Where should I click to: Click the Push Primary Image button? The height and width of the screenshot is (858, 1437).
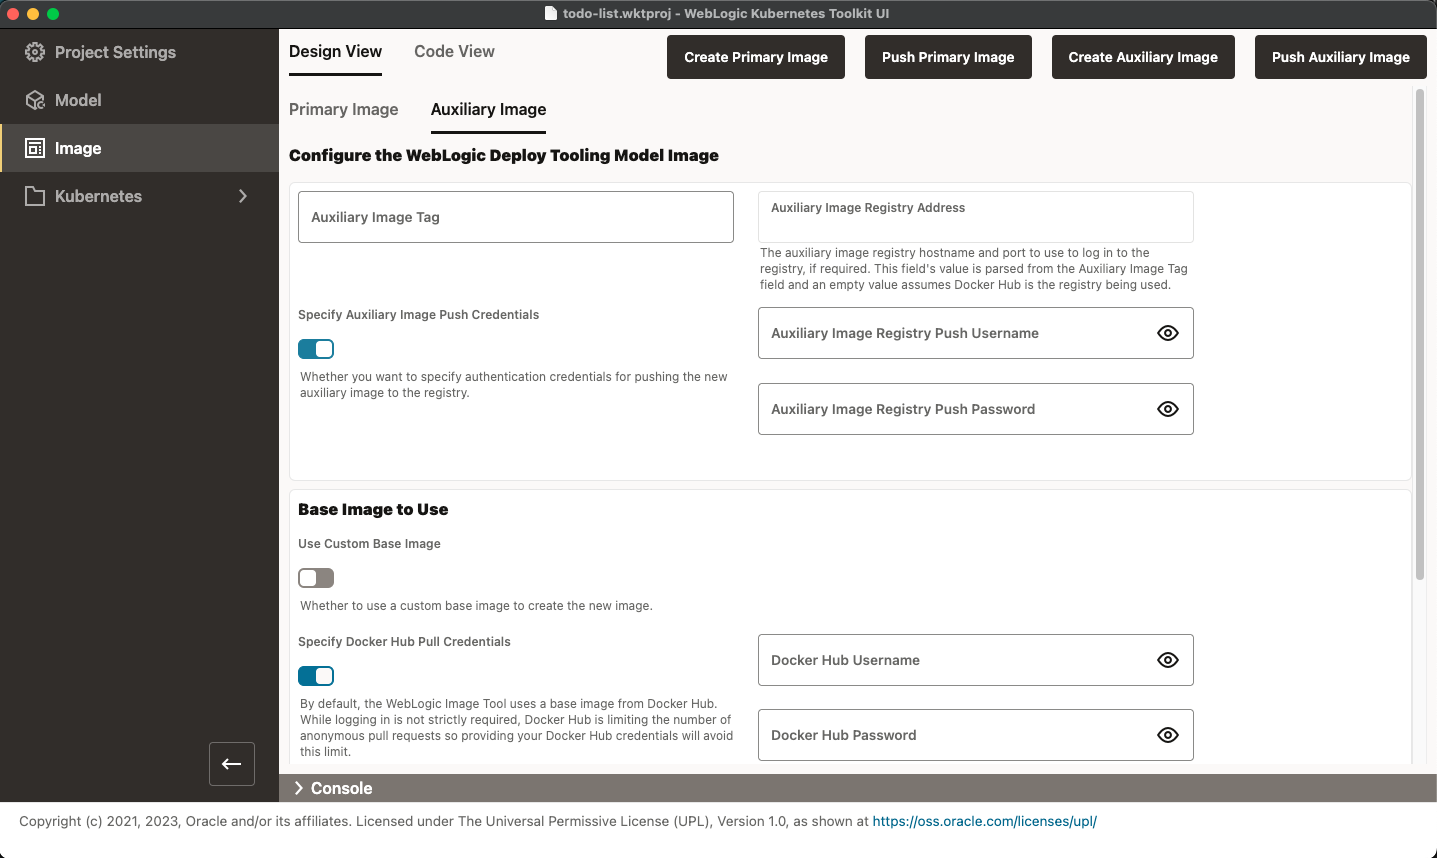click(948, 57)
